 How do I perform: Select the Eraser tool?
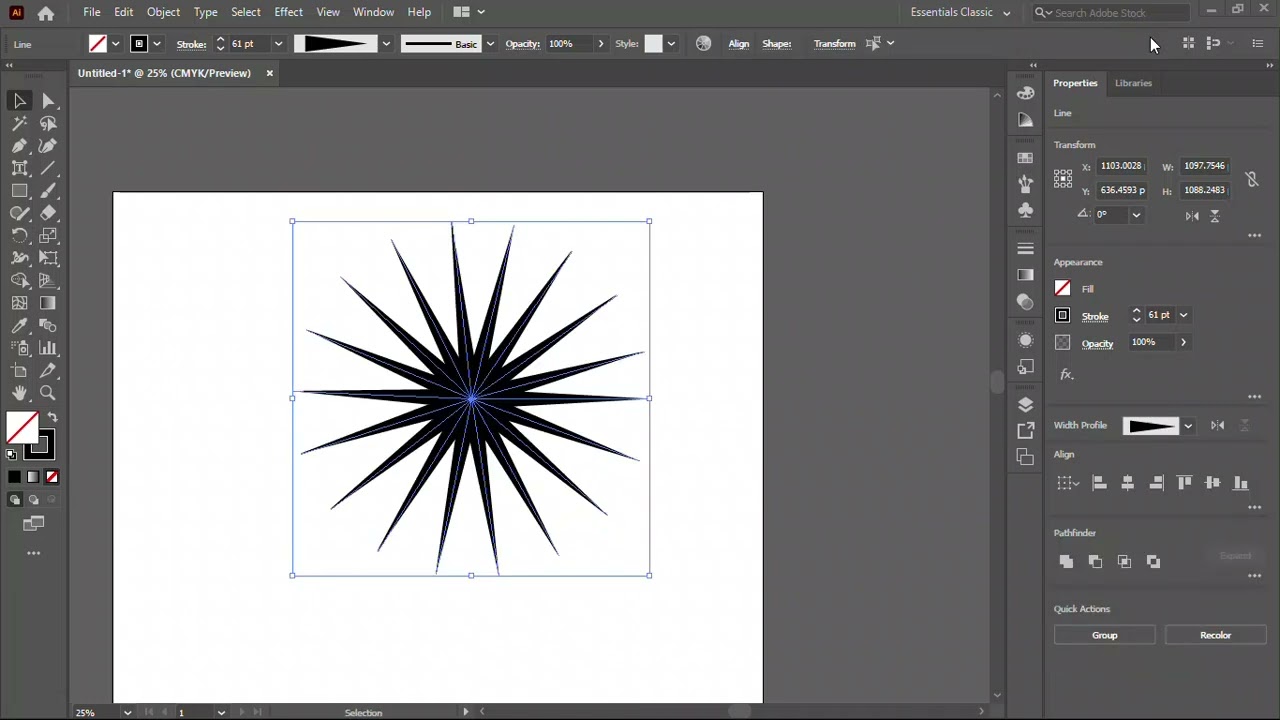coord(48,213)
